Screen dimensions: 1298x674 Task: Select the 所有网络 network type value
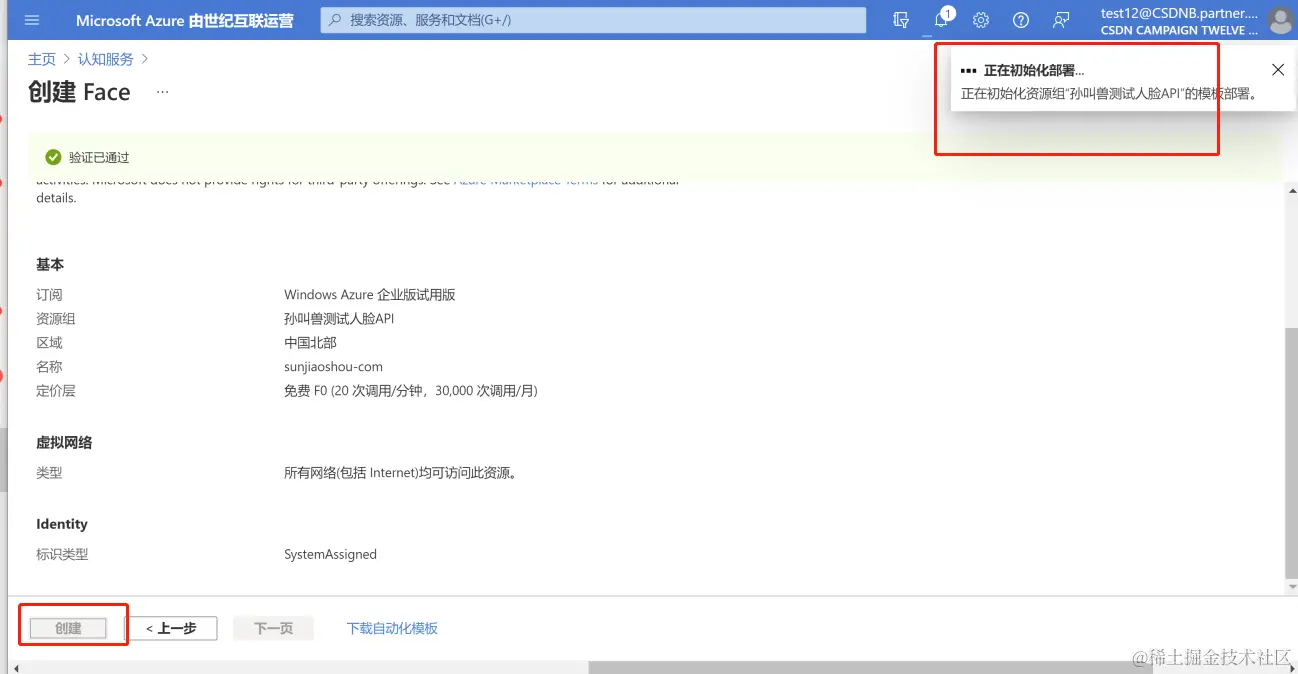(x=402, y=473)
